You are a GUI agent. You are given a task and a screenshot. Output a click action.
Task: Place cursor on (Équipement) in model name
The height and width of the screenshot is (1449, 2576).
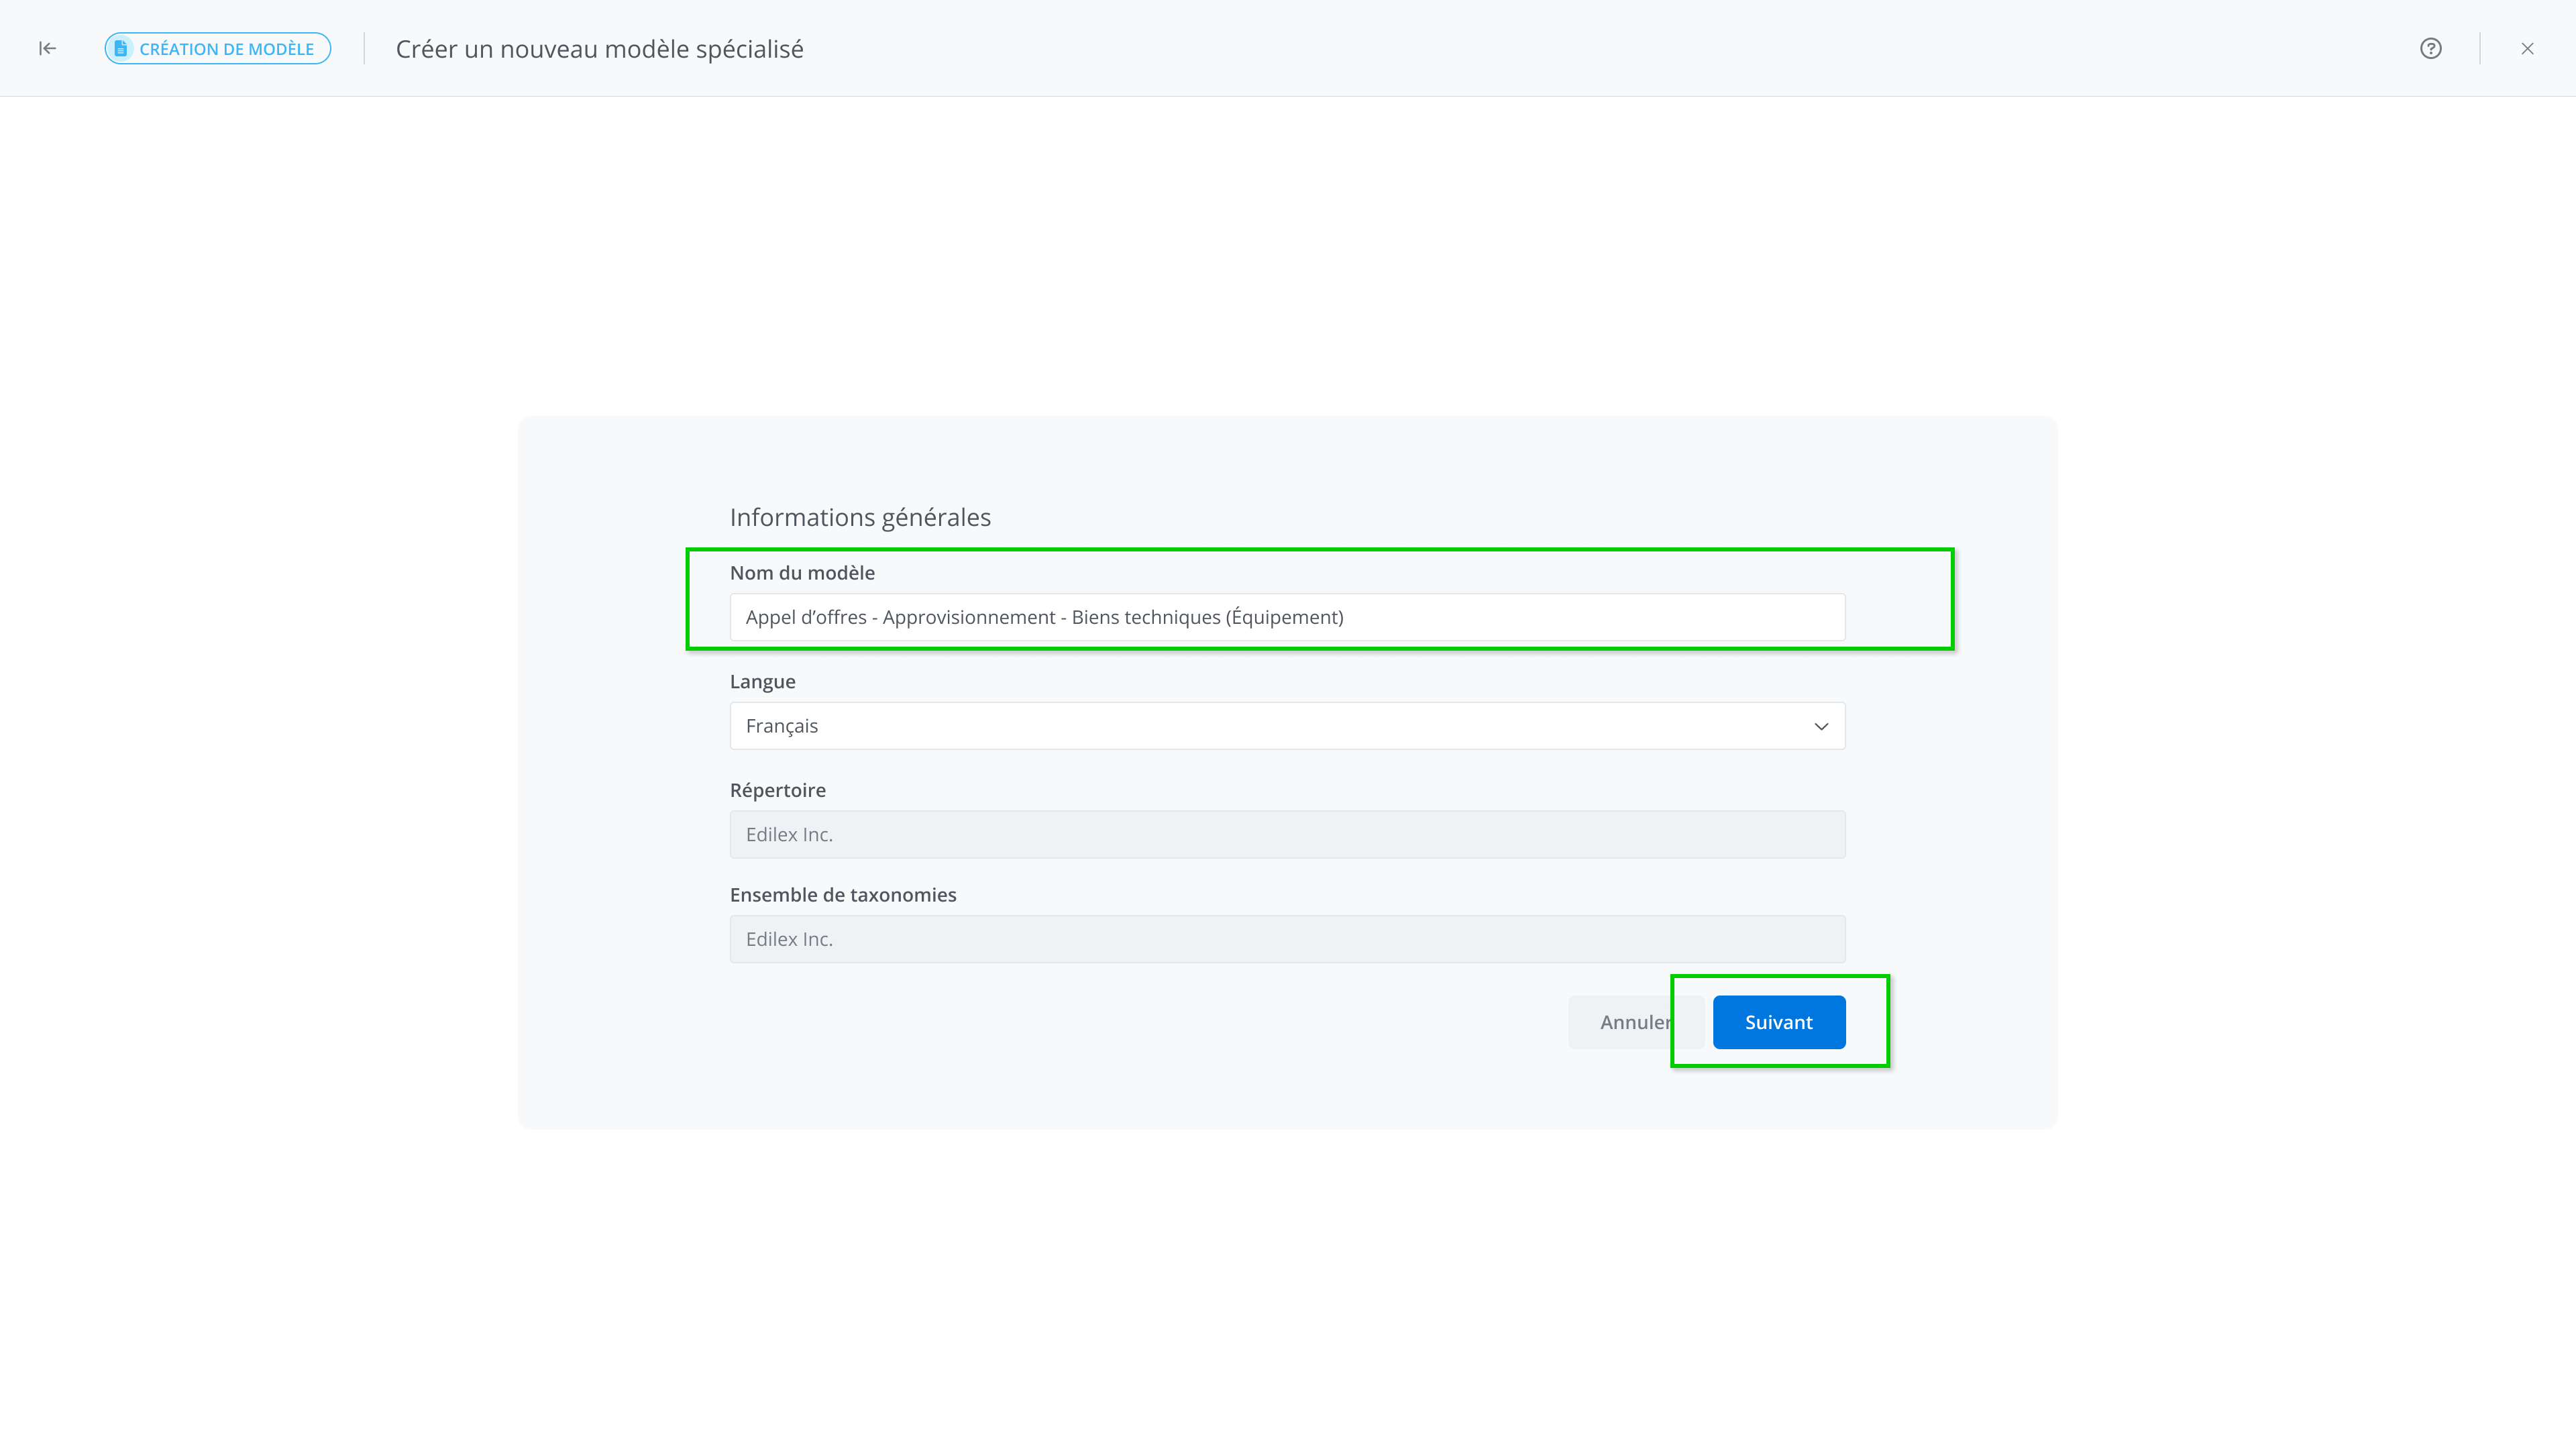click(1284, 617)
